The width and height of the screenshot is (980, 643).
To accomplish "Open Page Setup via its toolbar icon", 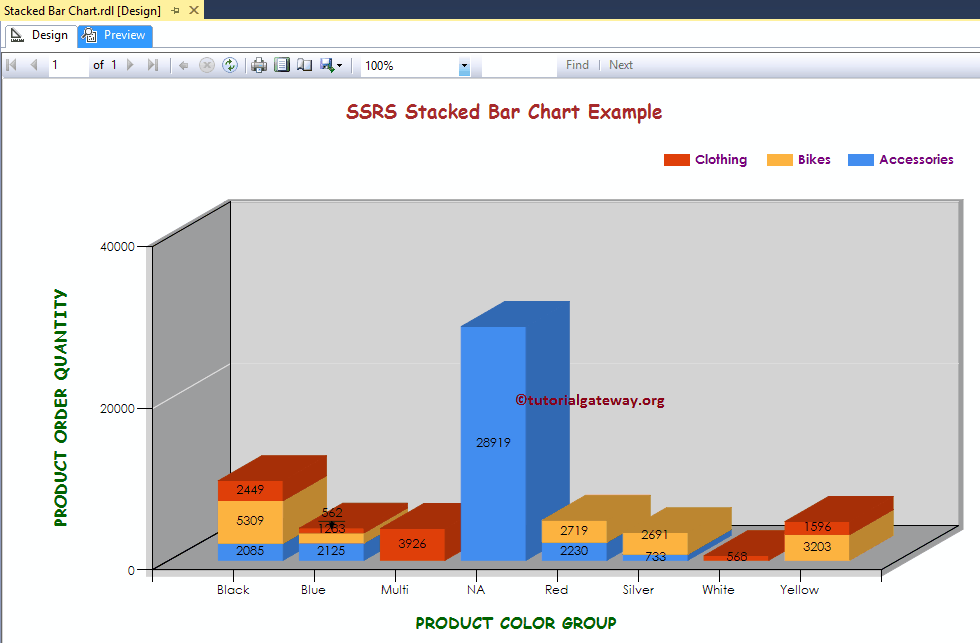I will [304, 65].
